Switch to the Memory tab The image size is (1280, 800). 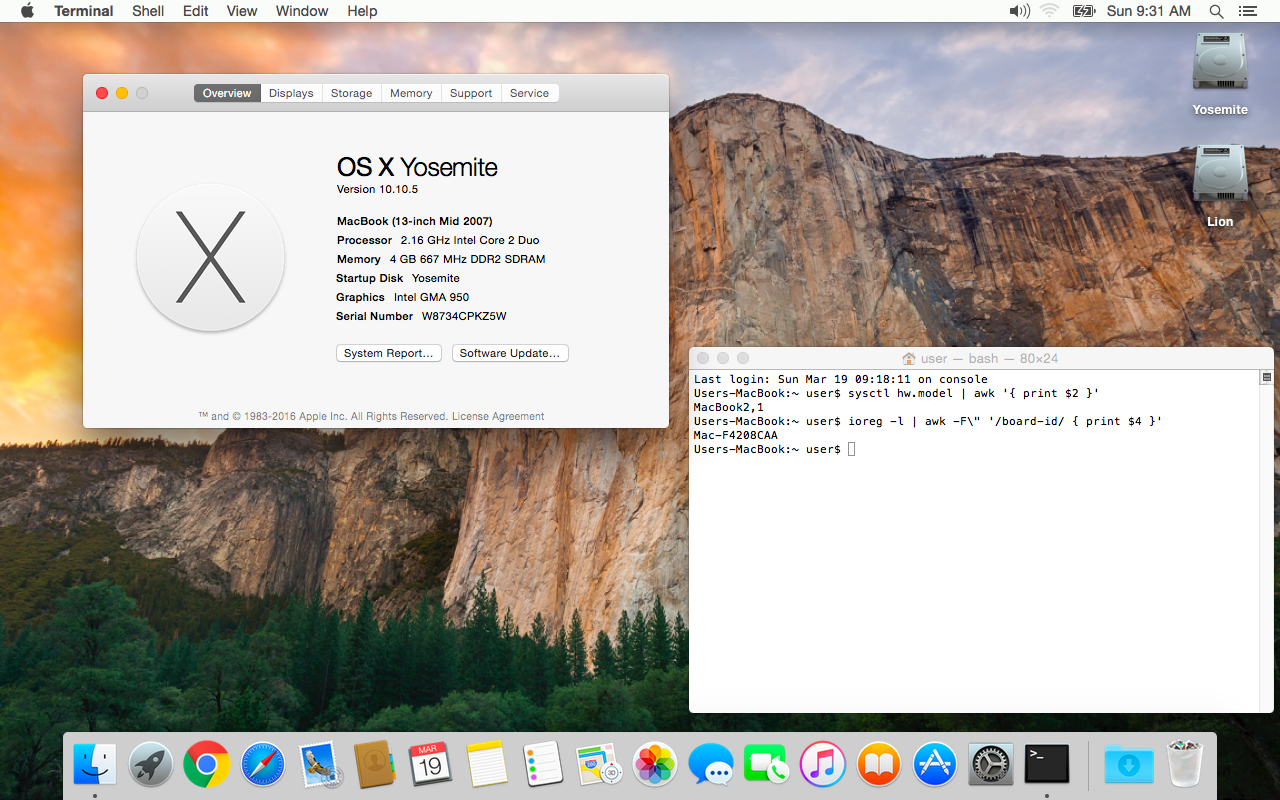click(411, 93)
